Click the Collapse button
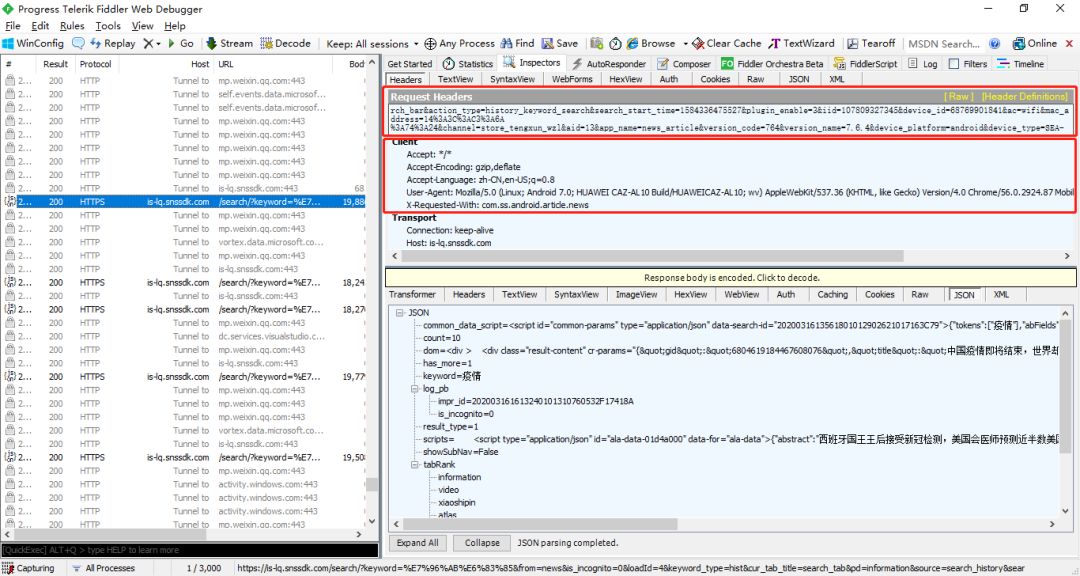 (x=481, y=543)
